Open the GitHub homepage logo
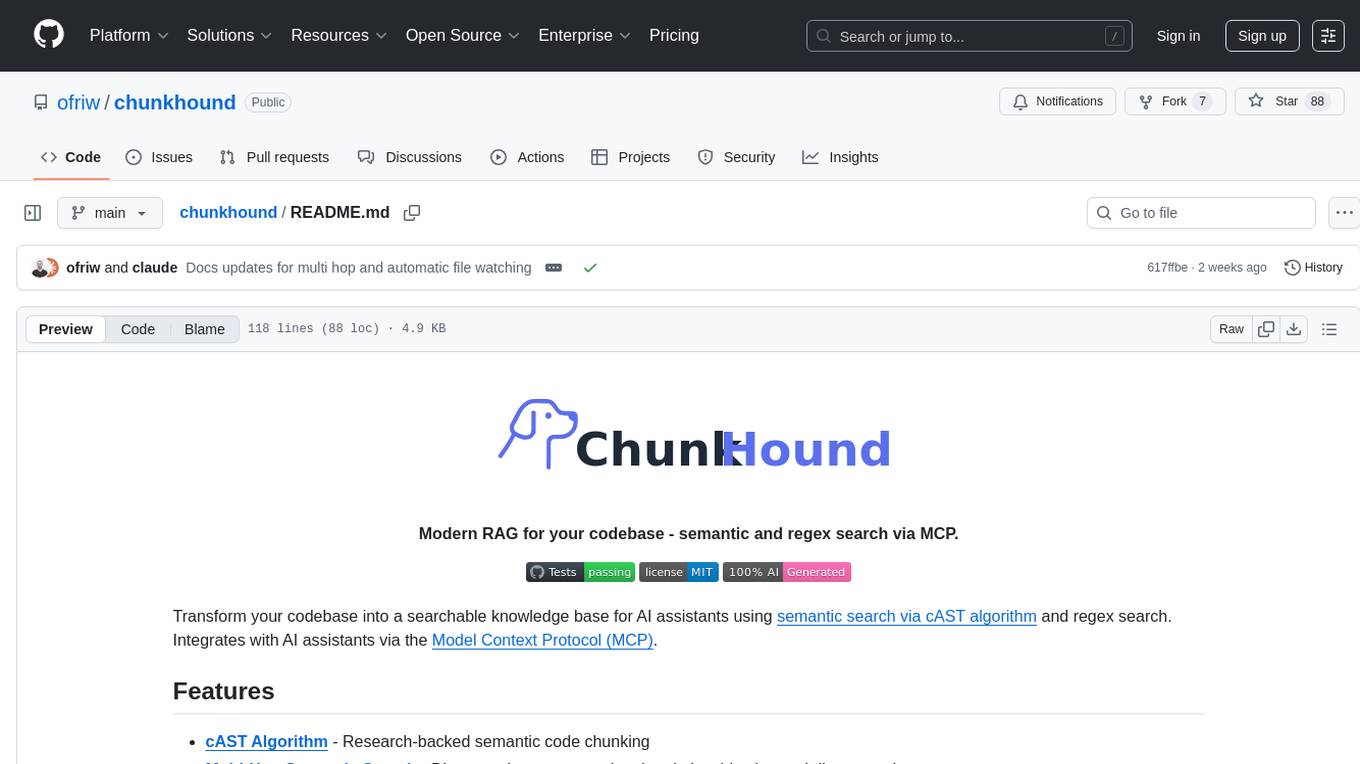Screen dimensions: 1360x764 (x=49, y=35)
